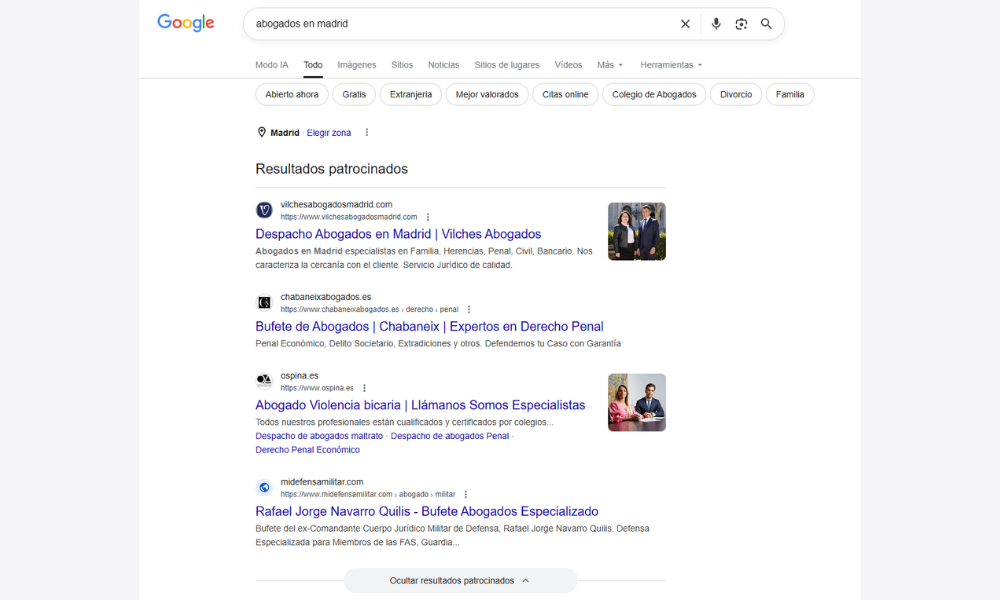Open Rafael Jorge Navarro Quilis result link
The width and height of the screenshot is (1000, 600).
(x=427, y=511)
